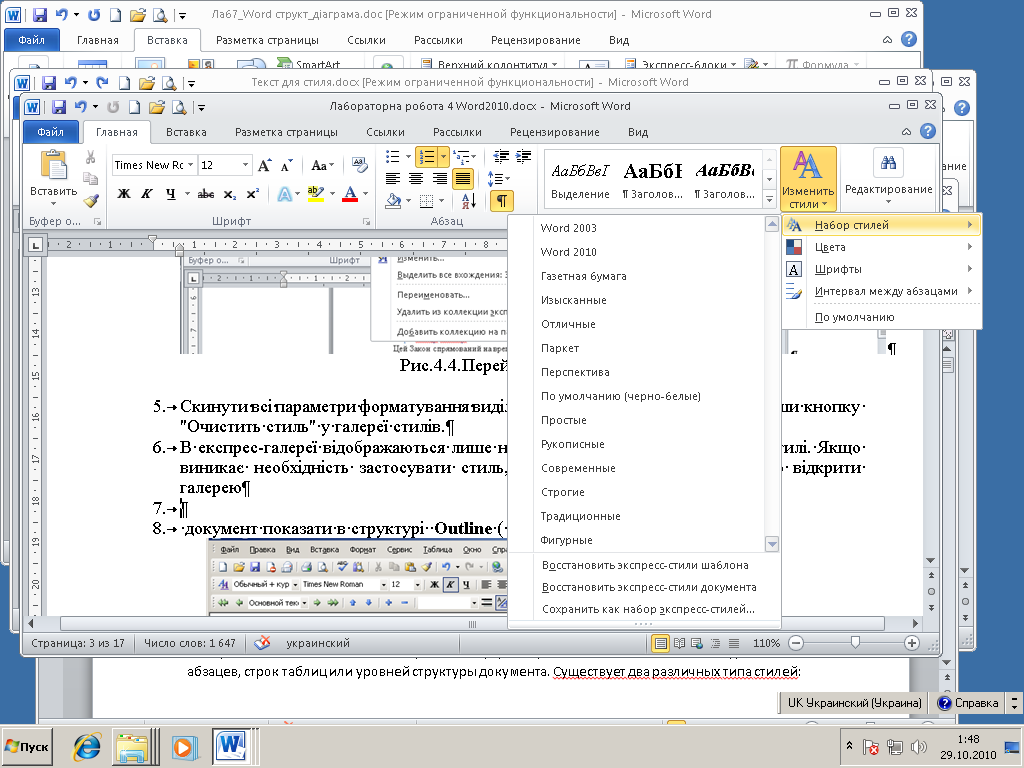
Task: Click the Shading paint bucket icon
Action: tap(393, 200)
